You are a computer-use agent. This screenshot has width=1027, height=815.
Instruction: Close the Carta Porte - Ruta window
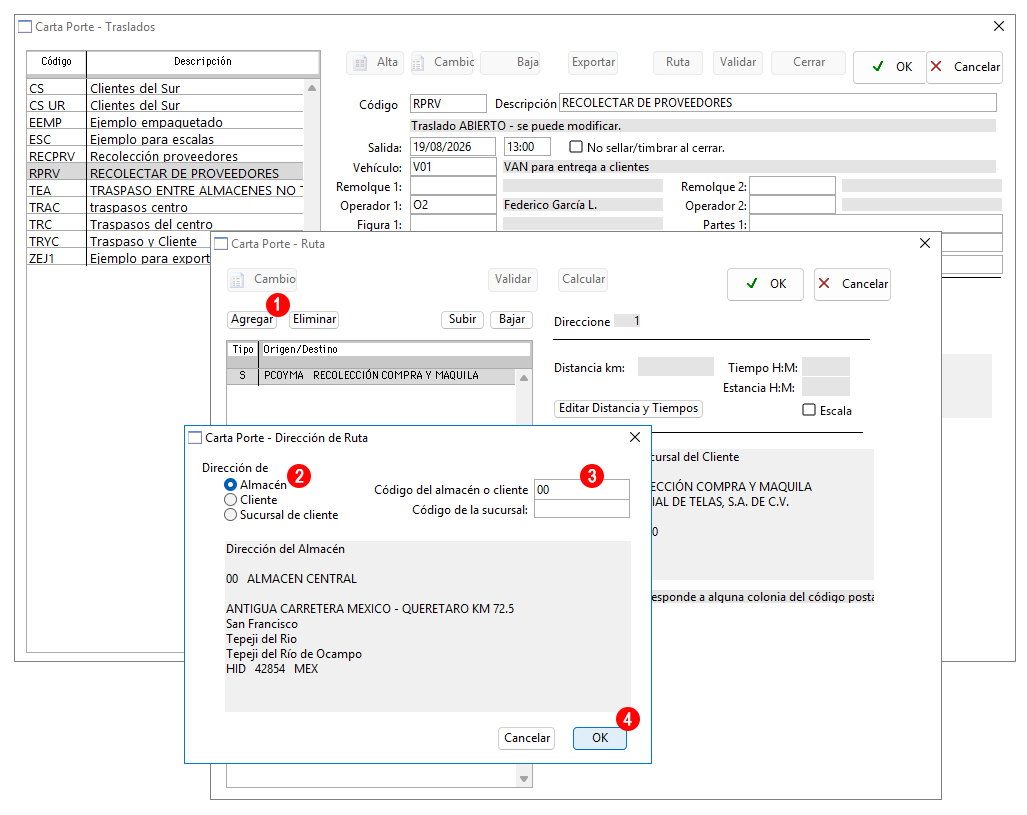[925, 243]
